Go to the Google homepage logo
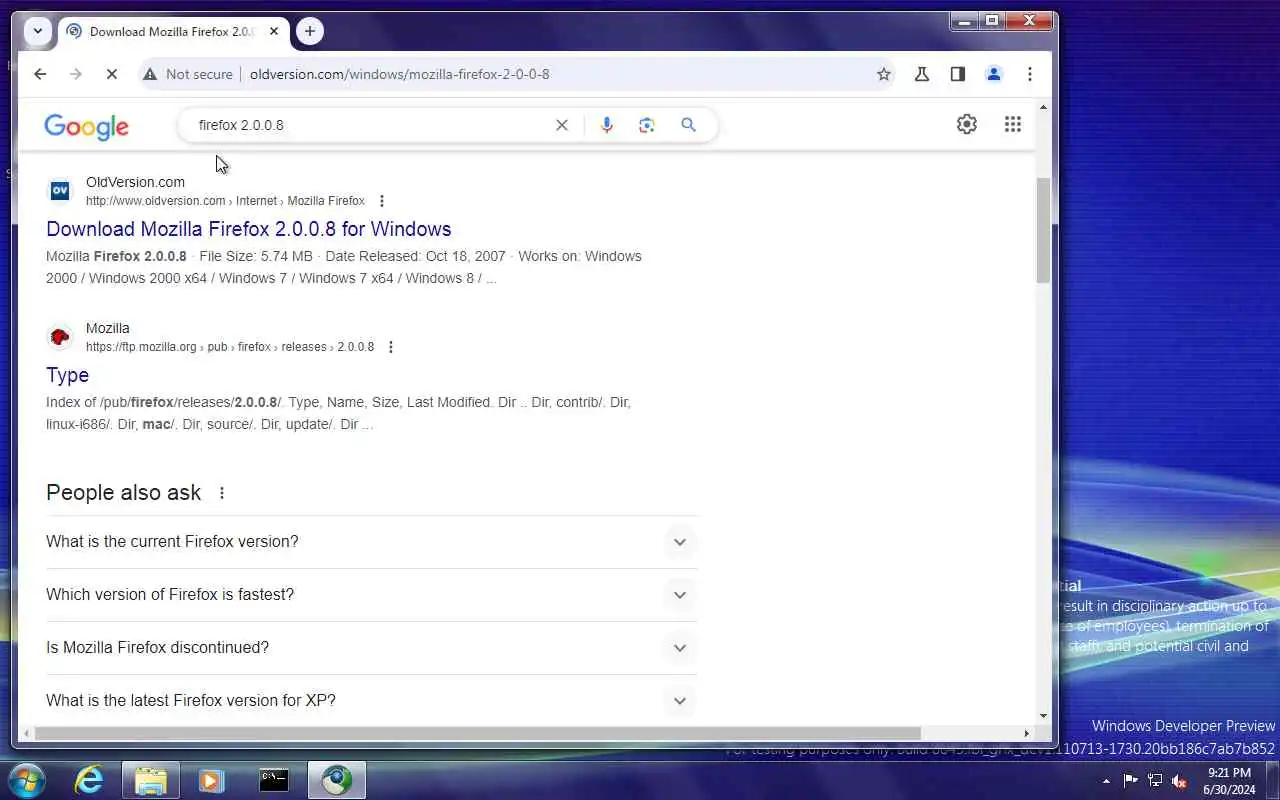Screen dimensions: 1280x800 point(87,127)
